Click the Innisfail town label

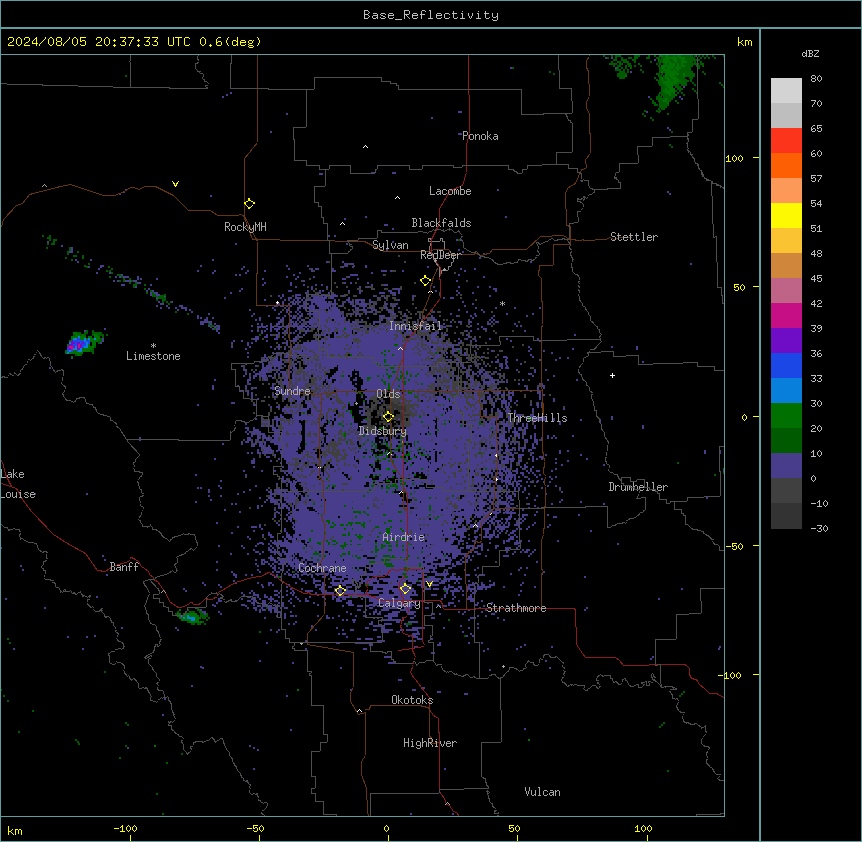click(x=415, y=326)
